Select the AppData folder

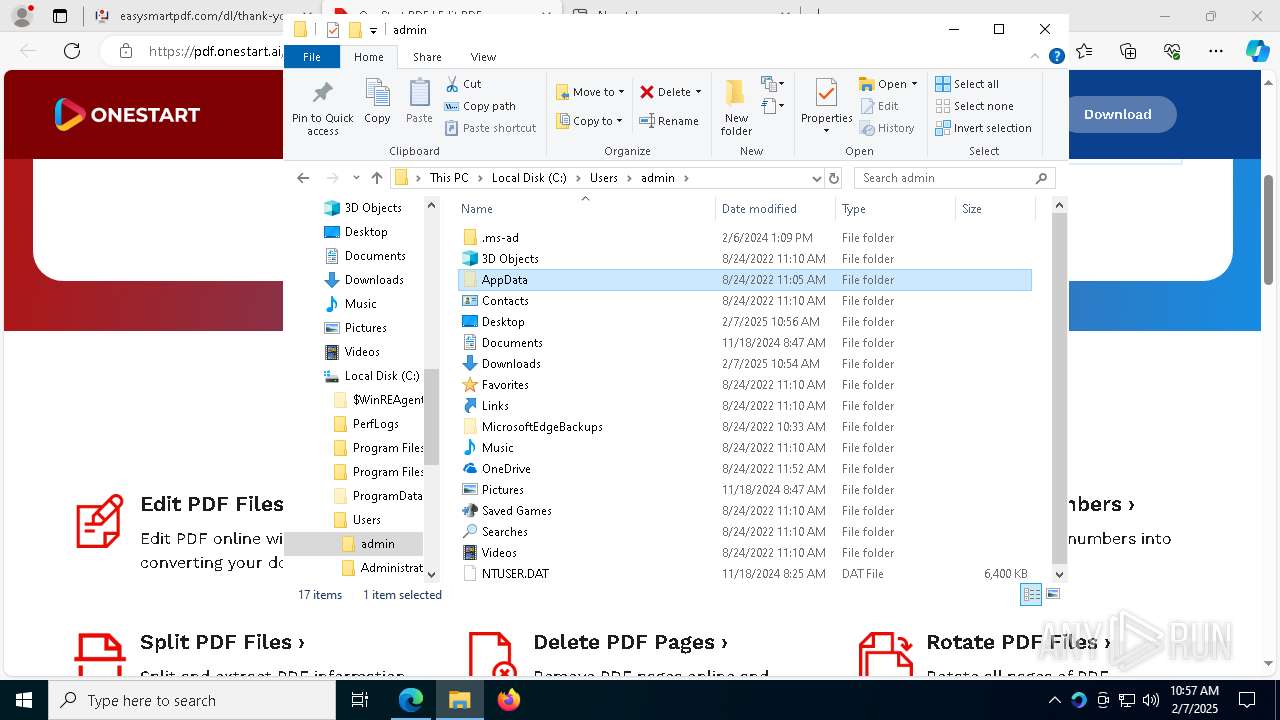tap(744, 280)
